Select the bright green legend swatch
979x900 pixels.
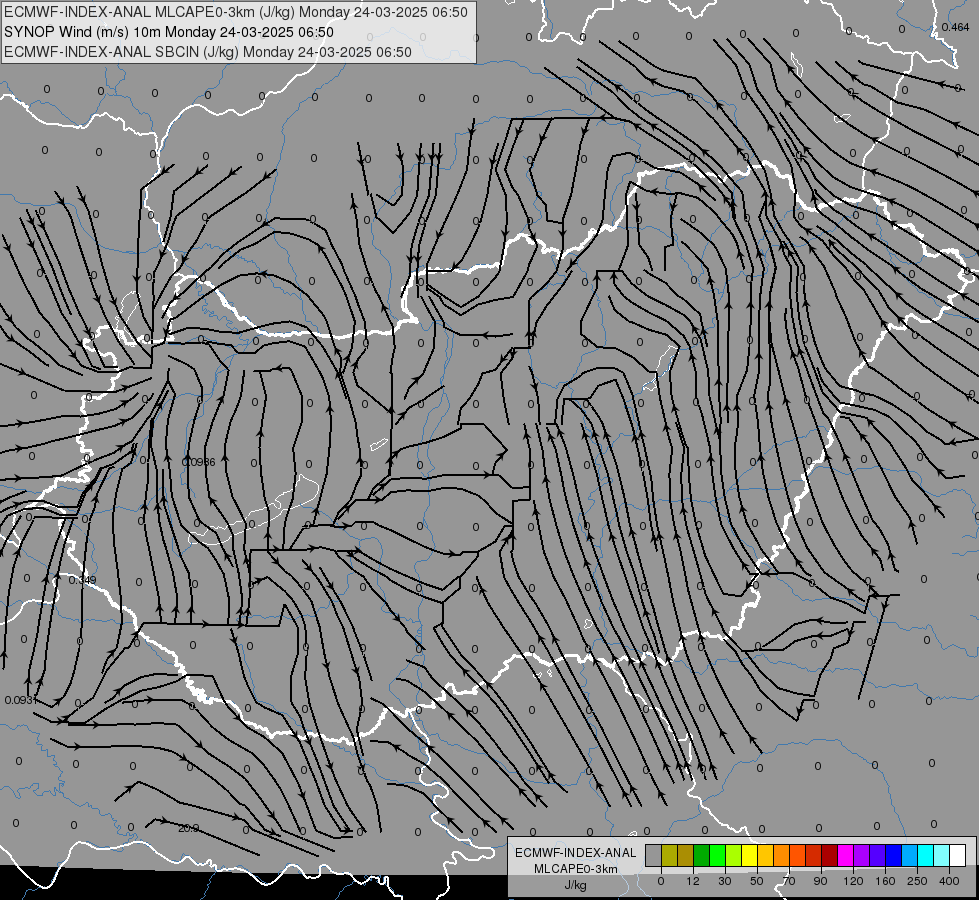(718, 855)
